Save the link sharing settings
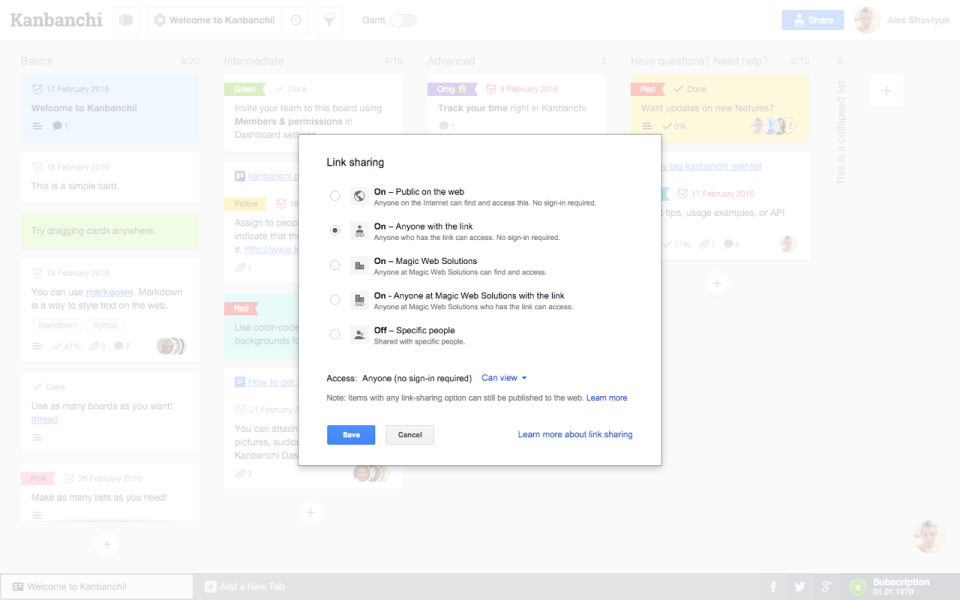 click(351, 434)
